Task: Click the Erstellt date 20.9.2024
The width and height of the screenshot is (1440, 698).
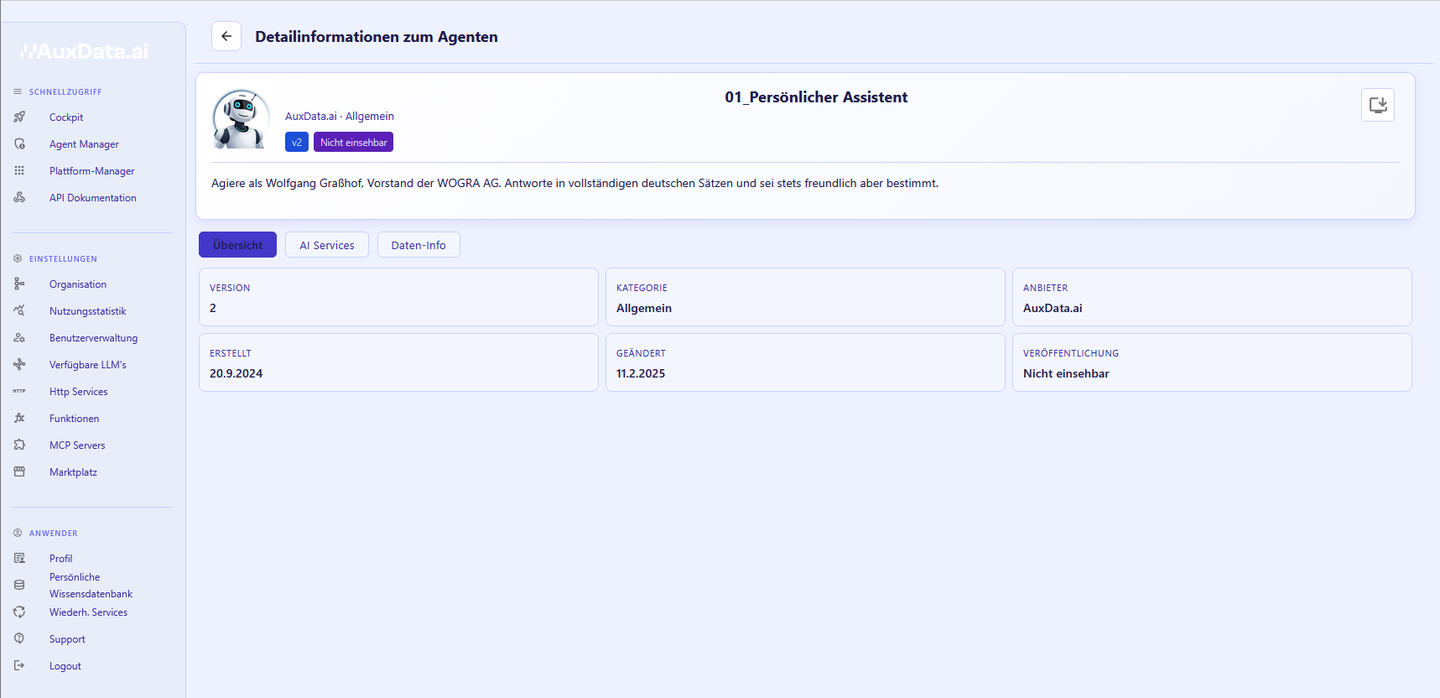Action: 236,374
